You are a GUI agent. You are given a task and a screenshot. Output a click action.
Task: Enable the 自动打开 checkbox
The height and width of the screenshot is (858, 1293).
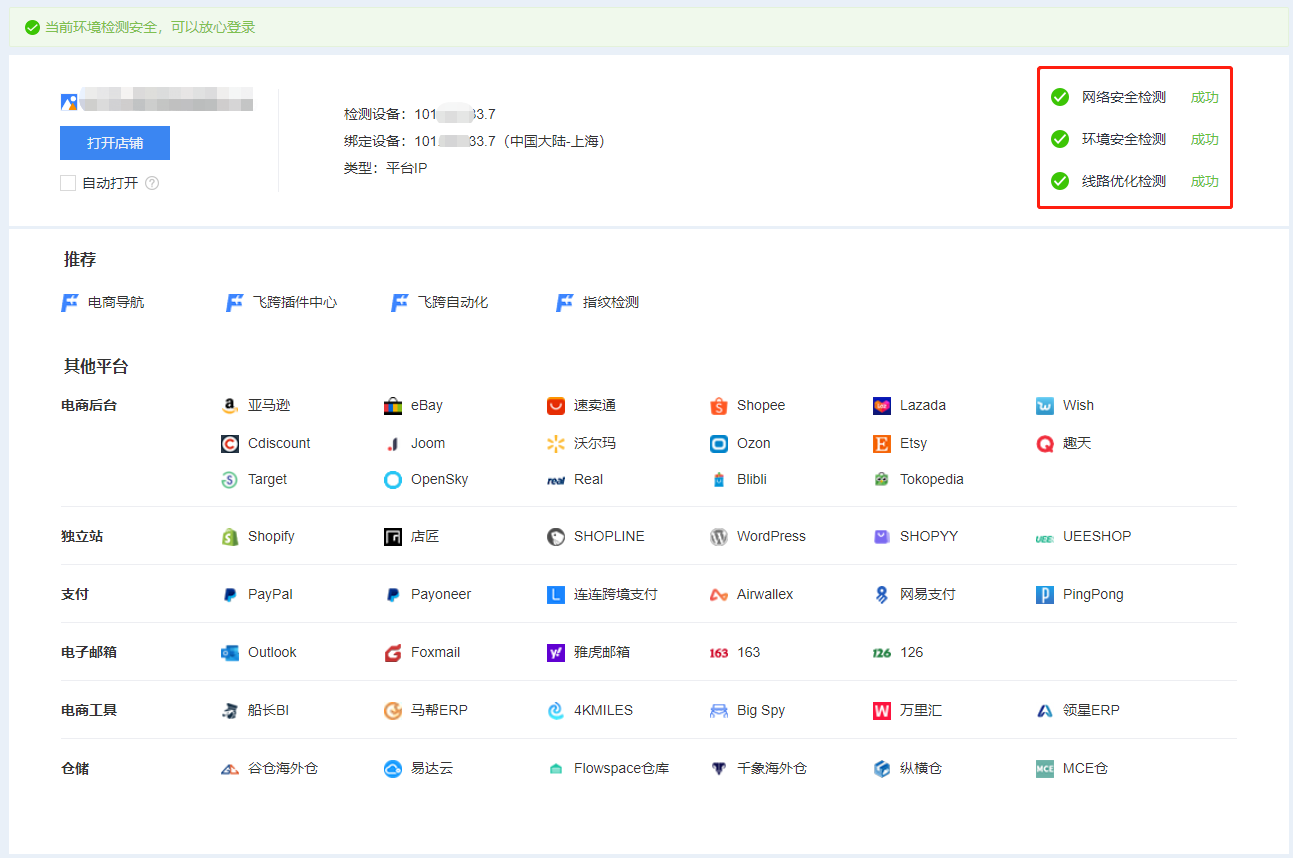point(68,183)
